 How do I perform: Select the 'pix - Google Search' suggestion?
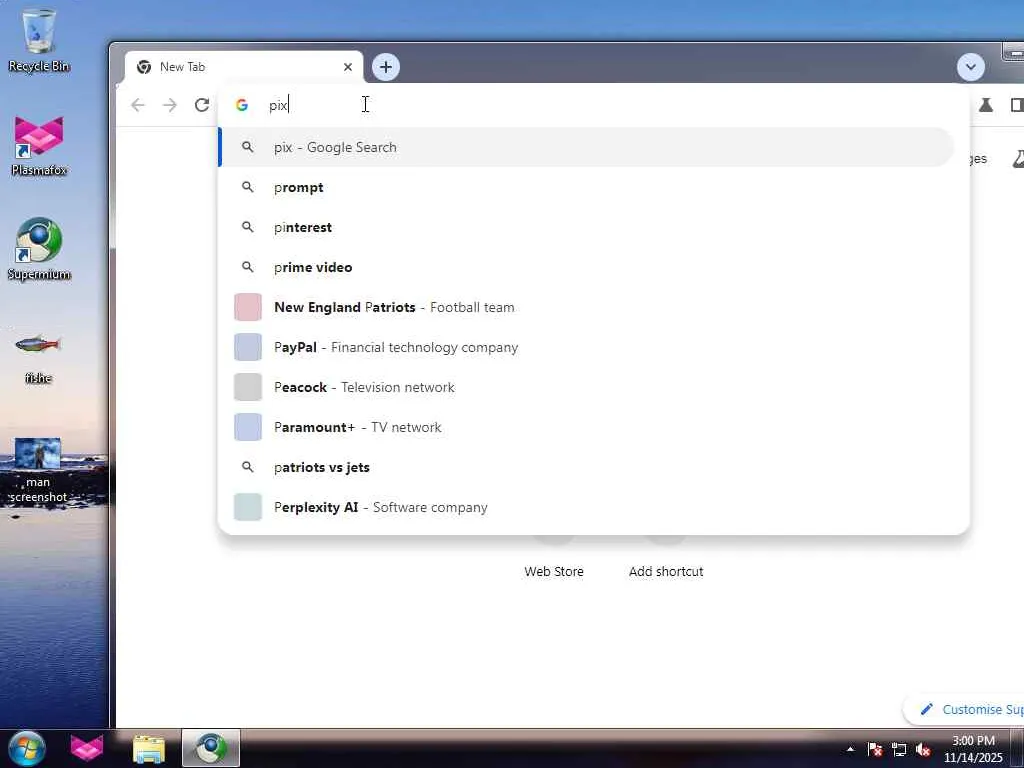coord(586,148)
